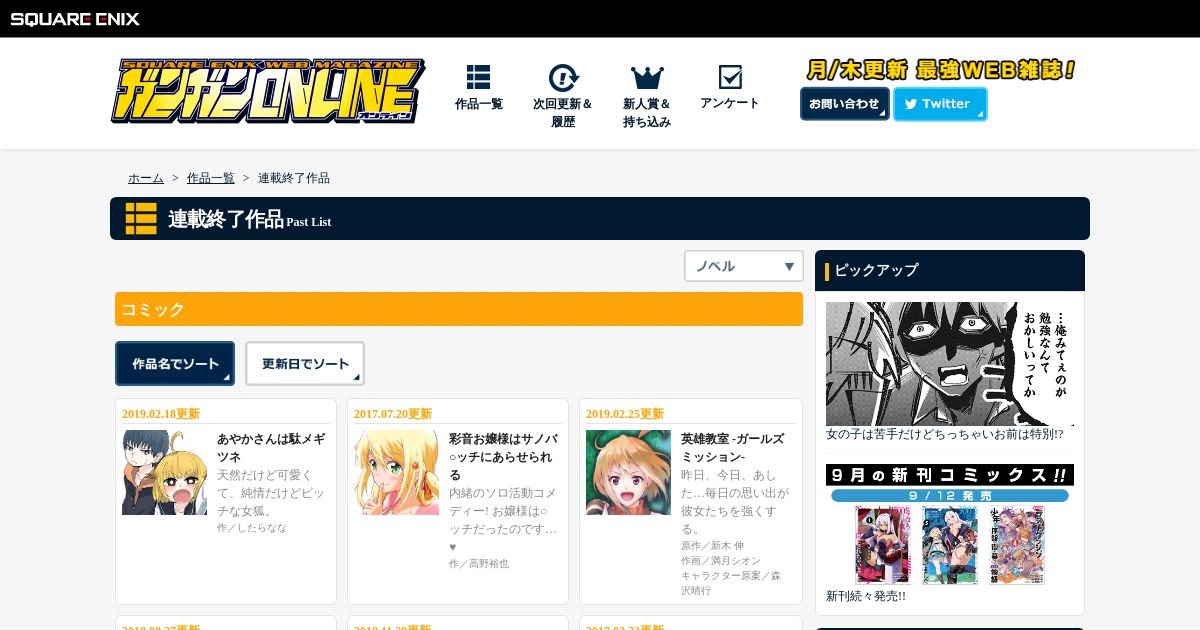Click the 作品一覧 grid icon
Image resolution: width=1200 pixels, height=630 pixels.
click(478, 77)
